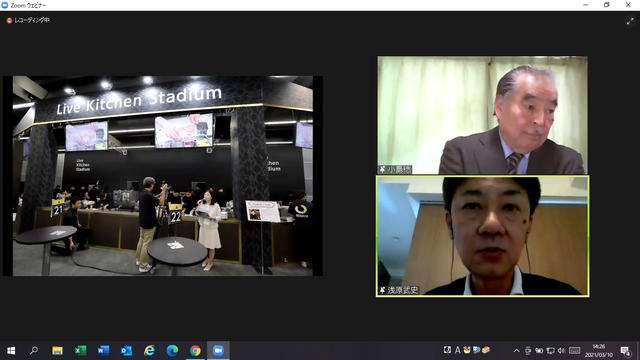Viewport: 640px width, 360px height.
Task: Expand the hidden system tray icons chevron
Action: (x=516, y=351)
